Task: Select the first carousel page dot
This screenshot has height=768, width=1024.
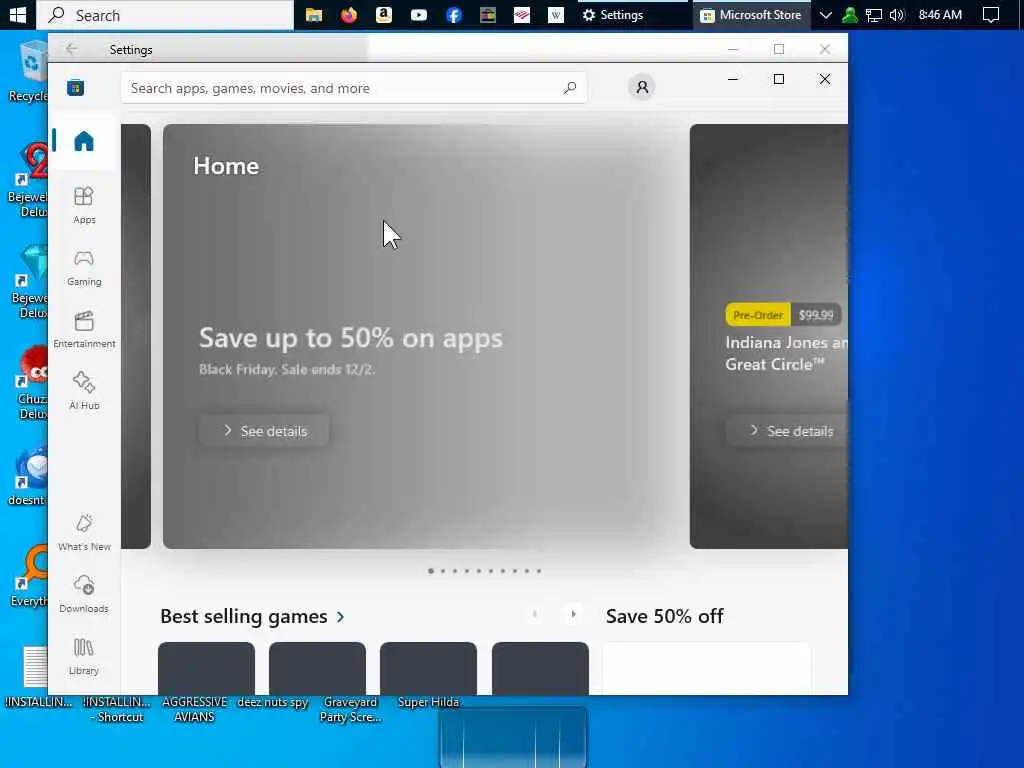Action: click(x=430, y=571)
